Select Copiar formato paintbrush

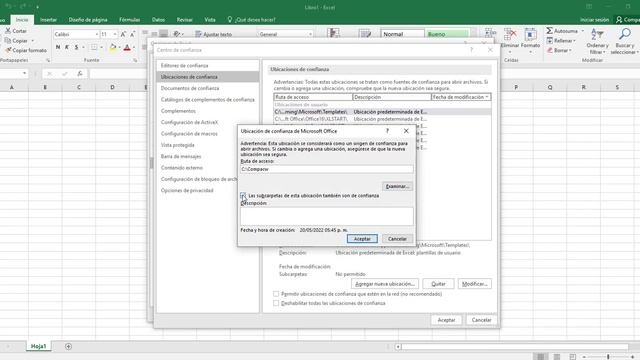click(x=8, y=50)
